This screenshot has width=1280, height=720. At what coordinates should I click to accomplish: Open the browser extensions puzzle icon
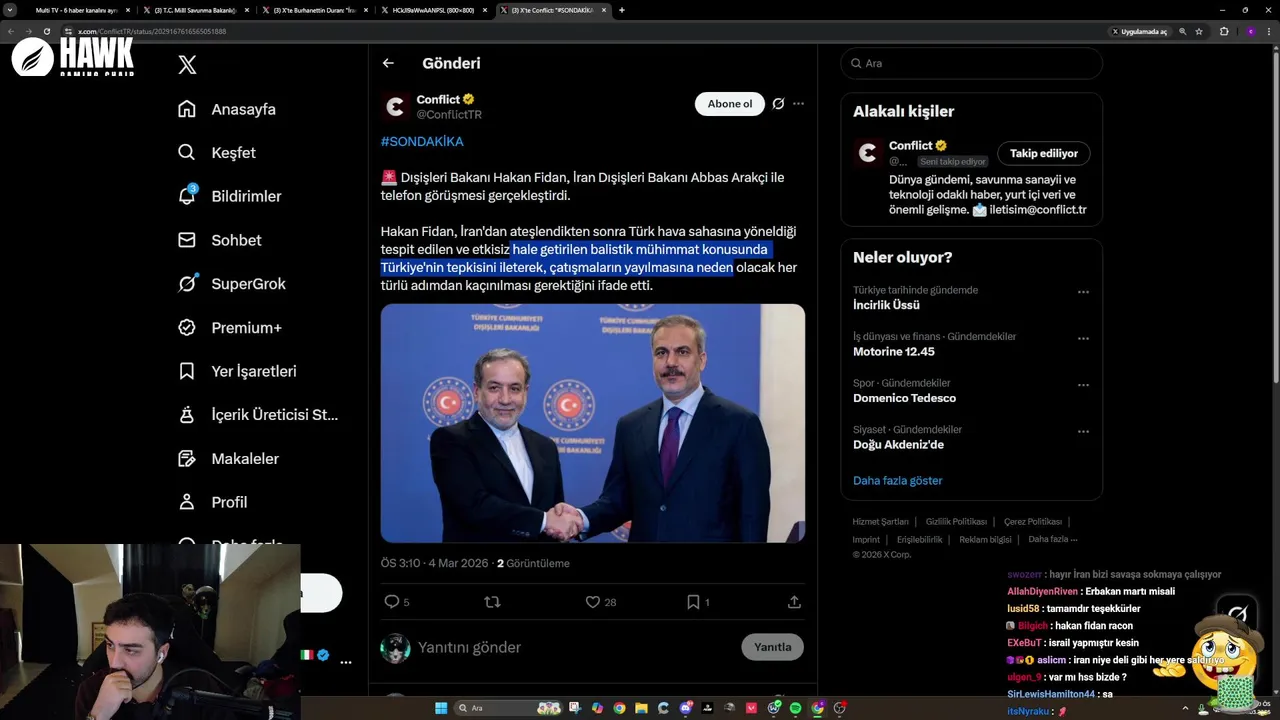point(1224,32)
